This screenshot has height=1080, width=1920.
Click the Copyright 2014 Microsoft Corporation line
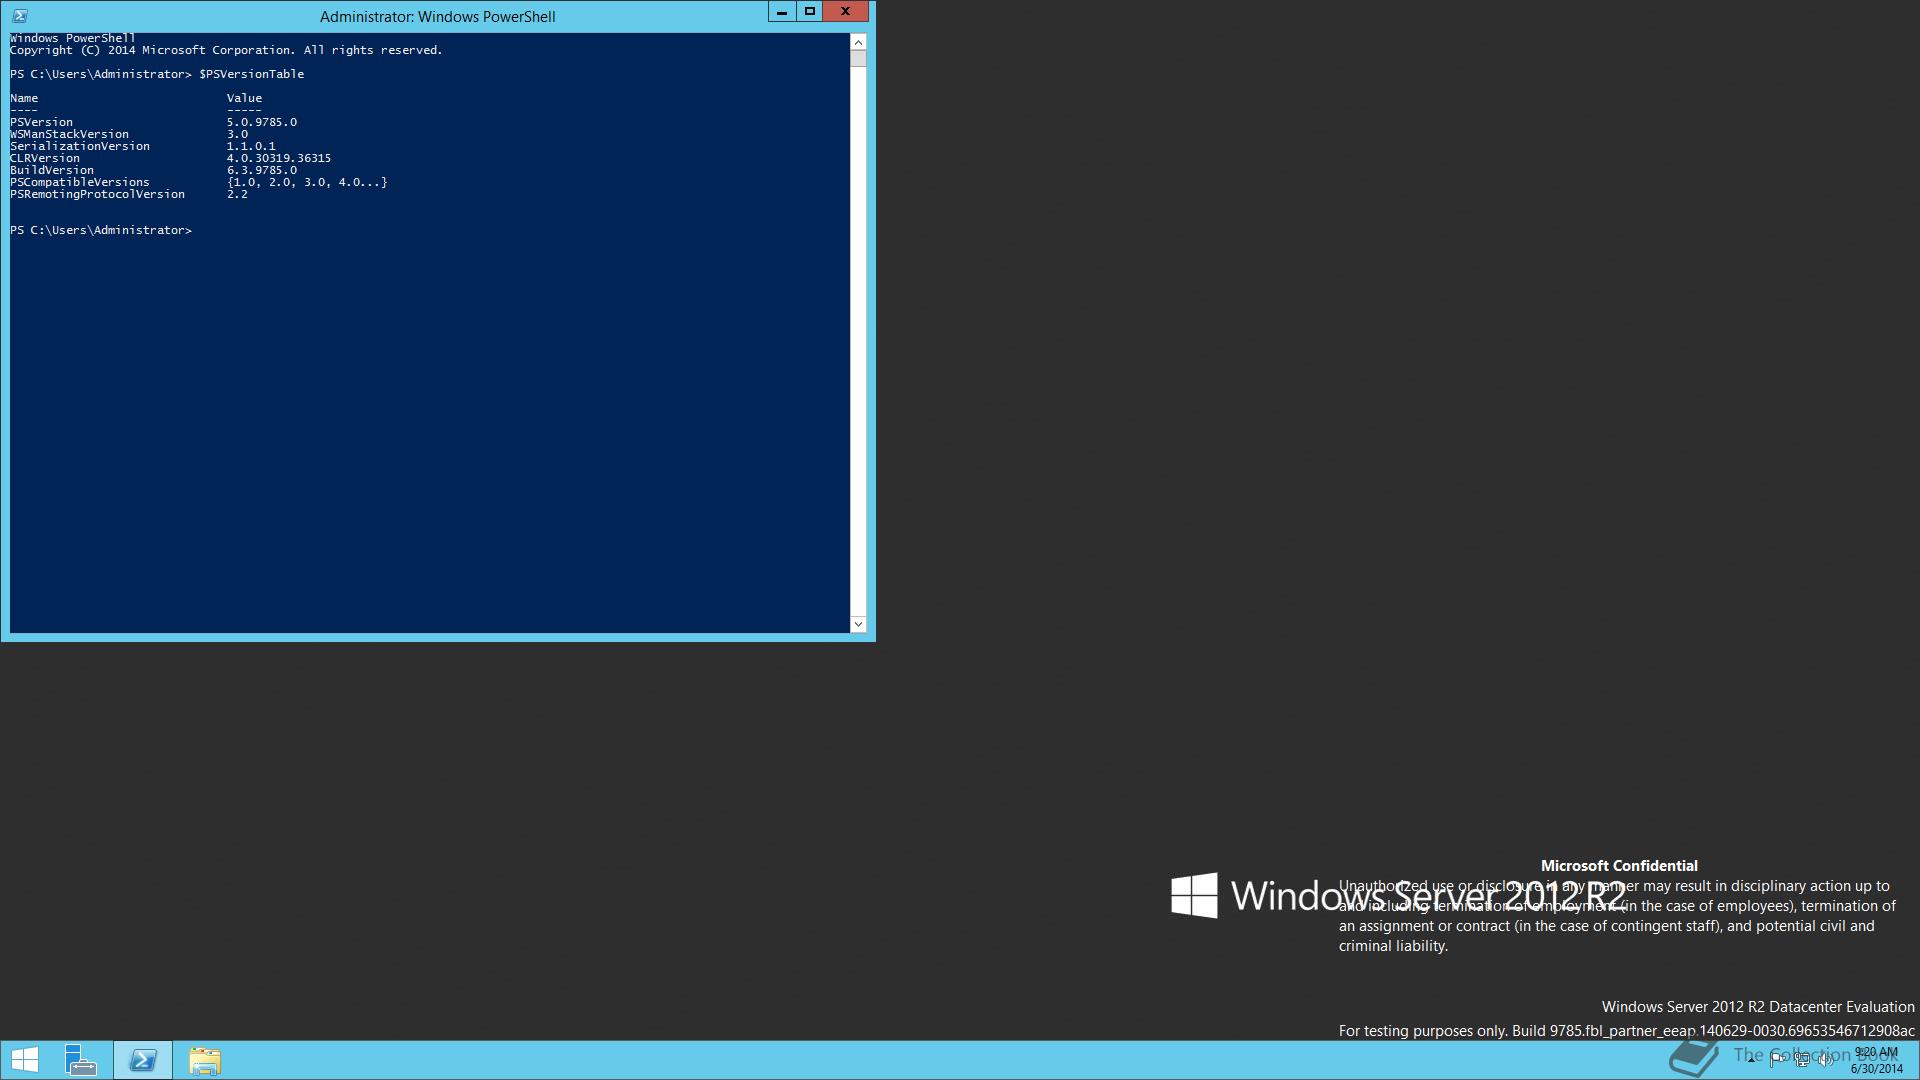226,50
